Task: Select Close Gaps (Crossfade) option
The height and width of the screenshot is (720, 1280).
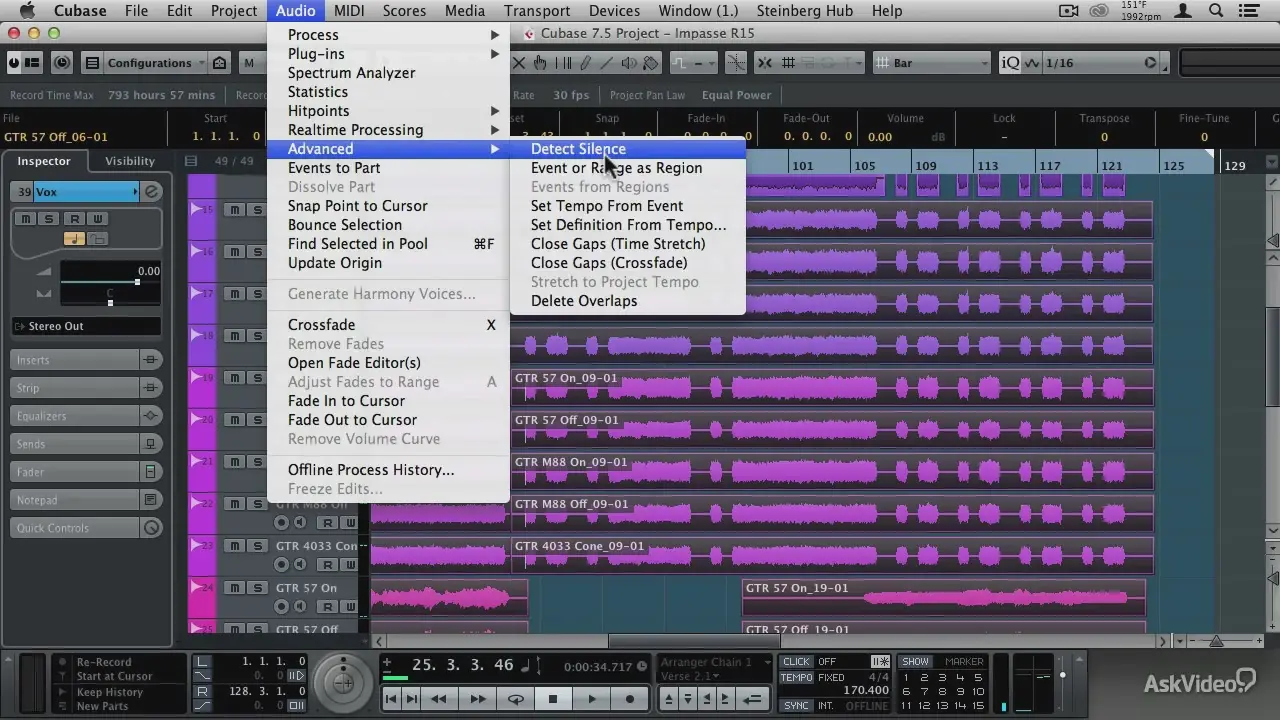Action: pos(627,263)
